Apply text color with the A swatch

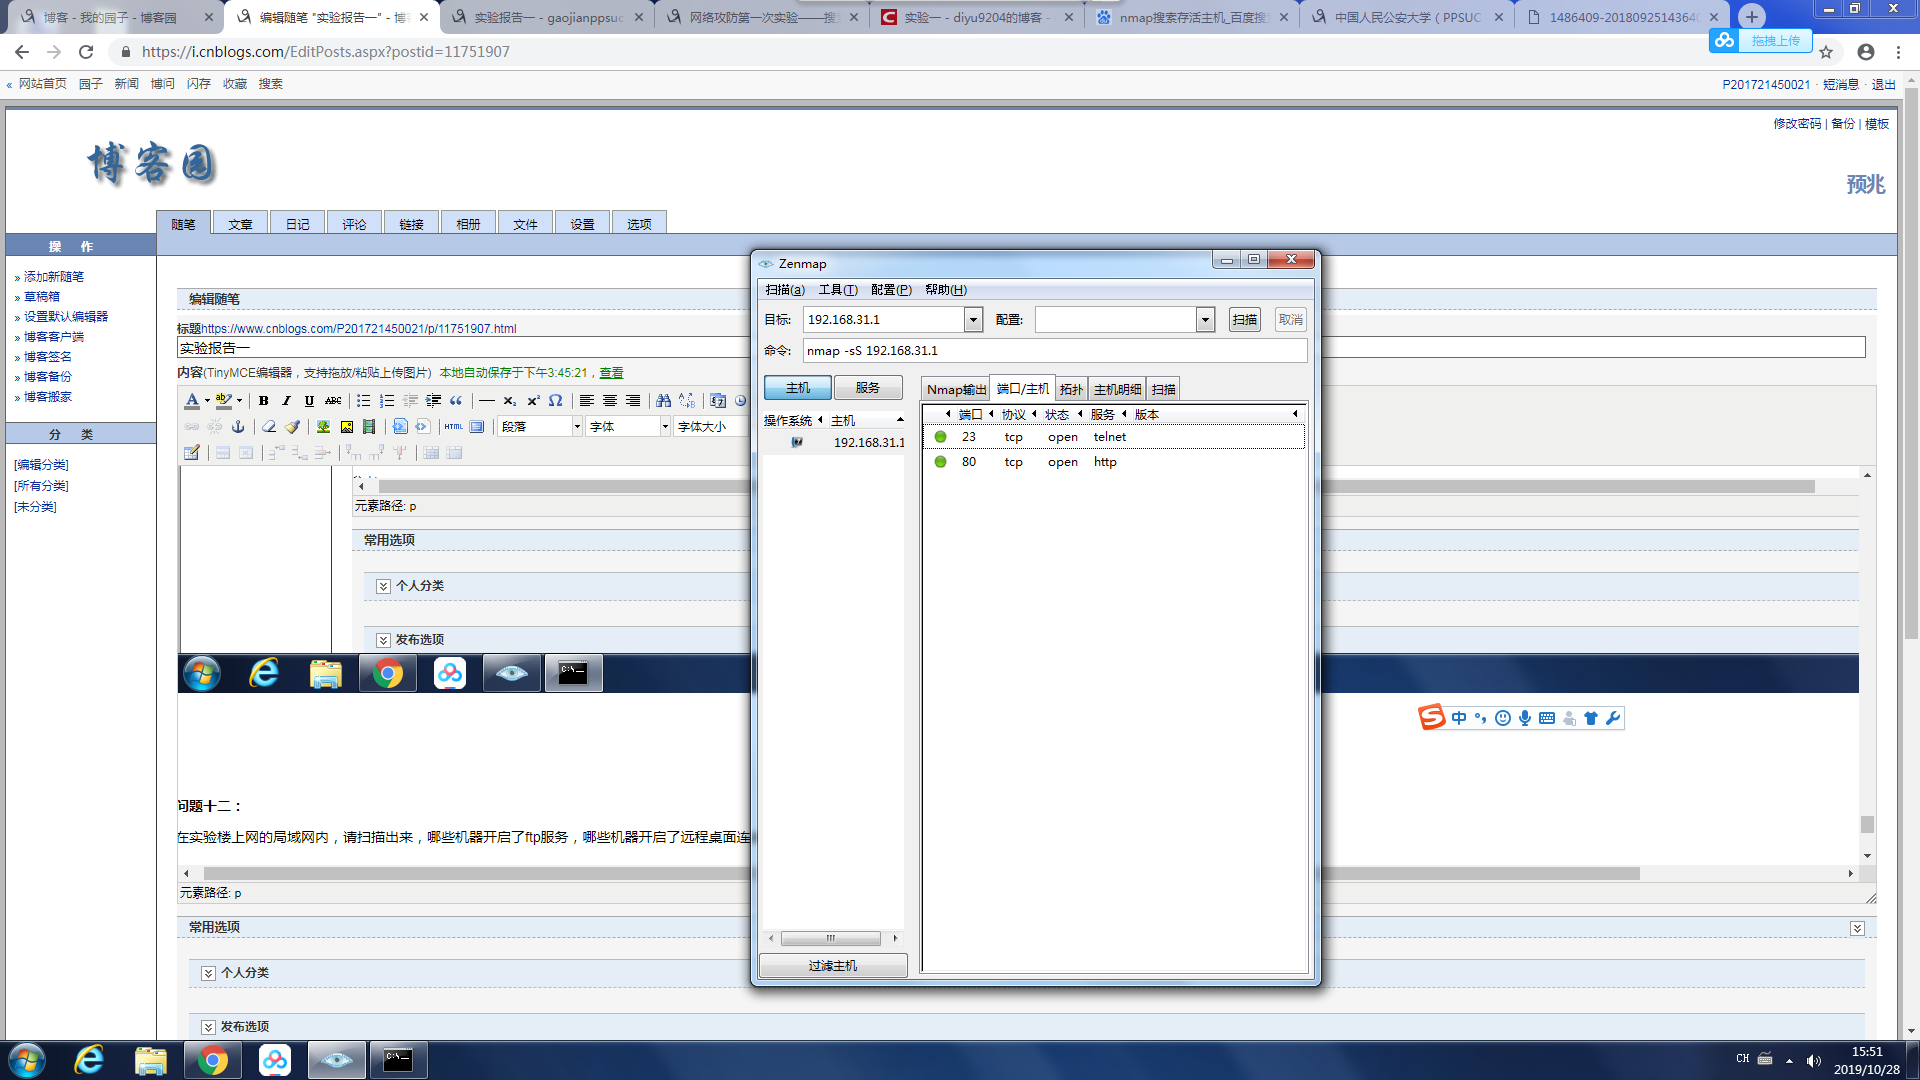coord(192,401)
